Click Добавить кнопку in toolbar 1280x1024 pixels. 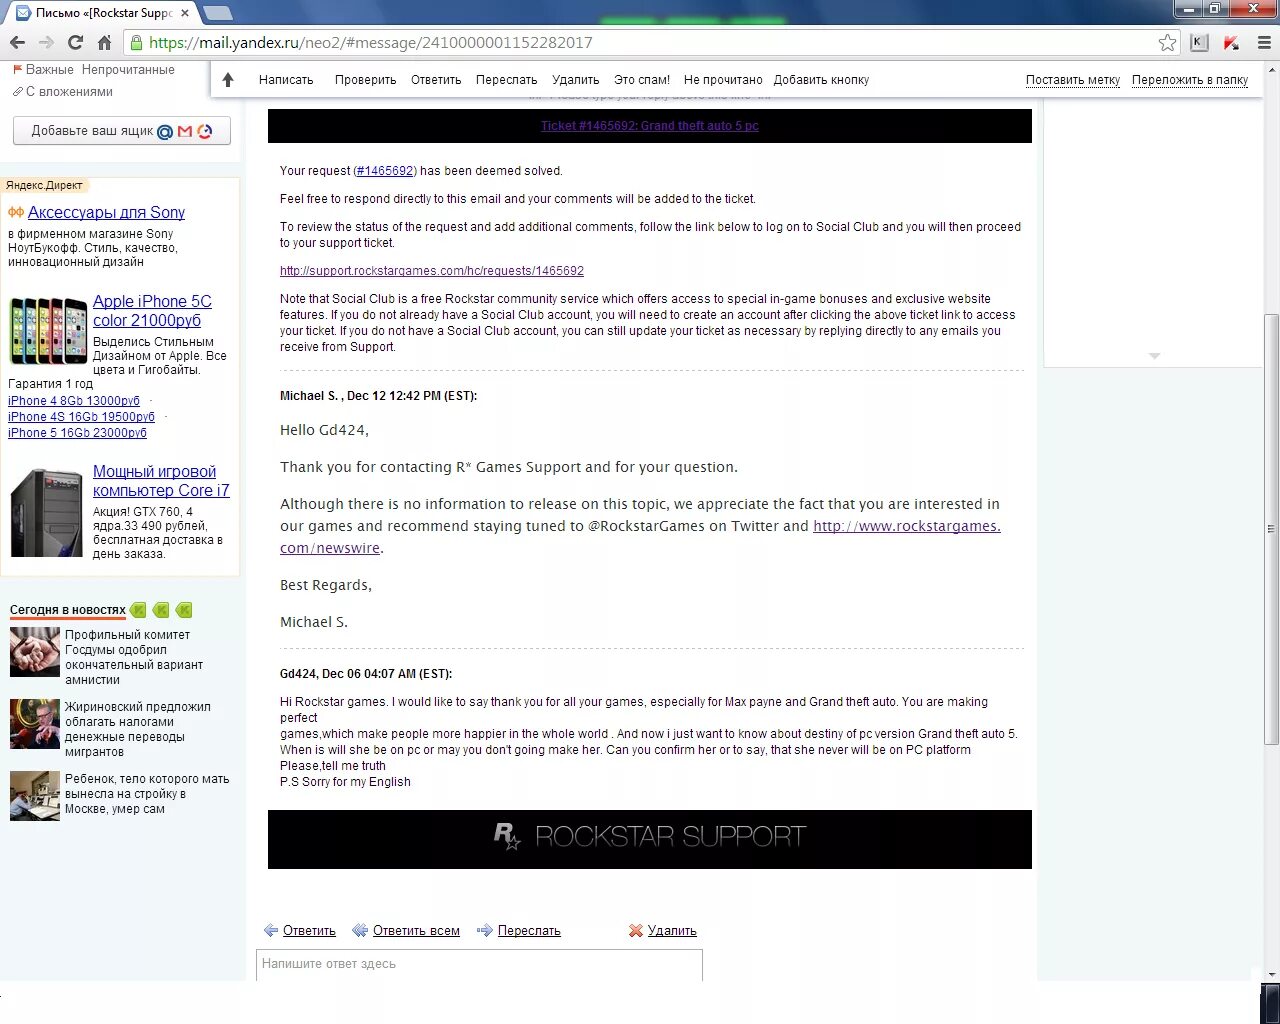click(x=821, y=80)
